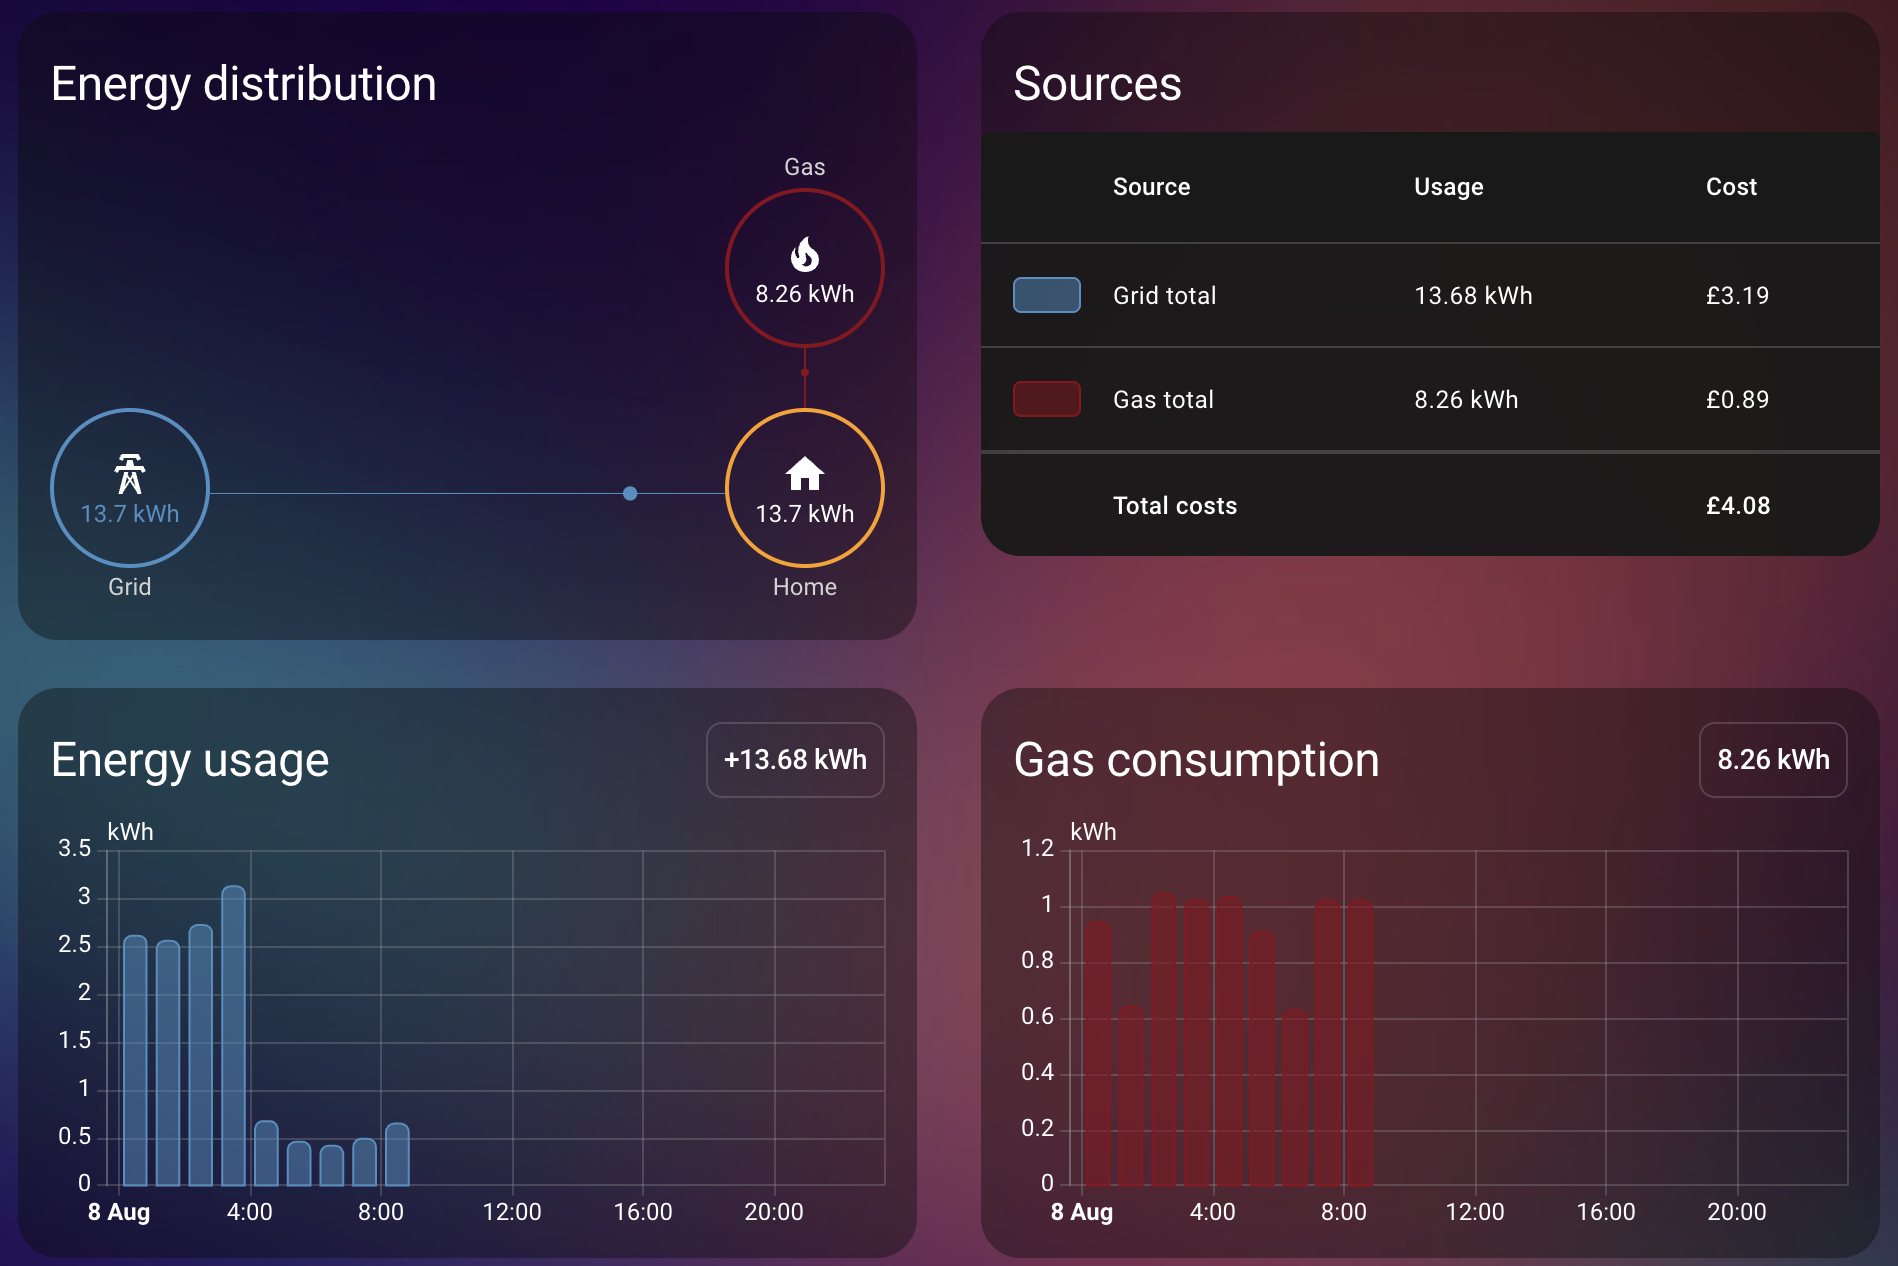This screenshot has height=1266, width=1898.
Task: Click the Home house icon
Action: tap(804, 473)
